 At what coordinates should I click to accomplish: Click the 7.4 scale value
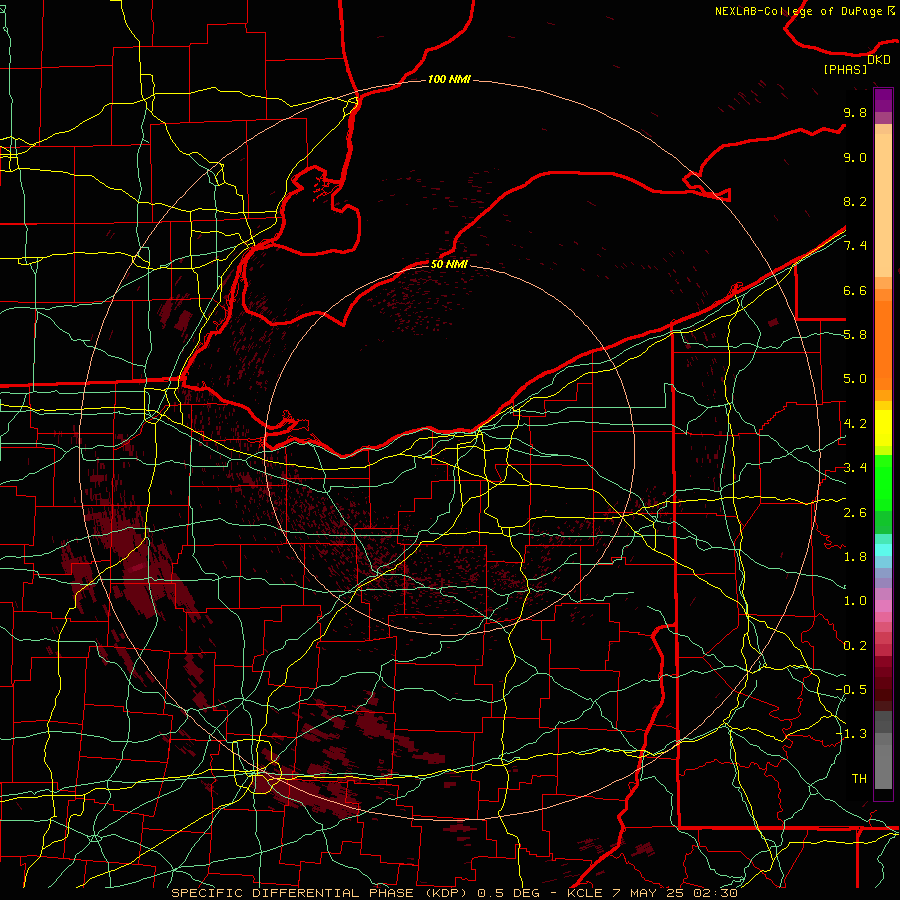855,246
